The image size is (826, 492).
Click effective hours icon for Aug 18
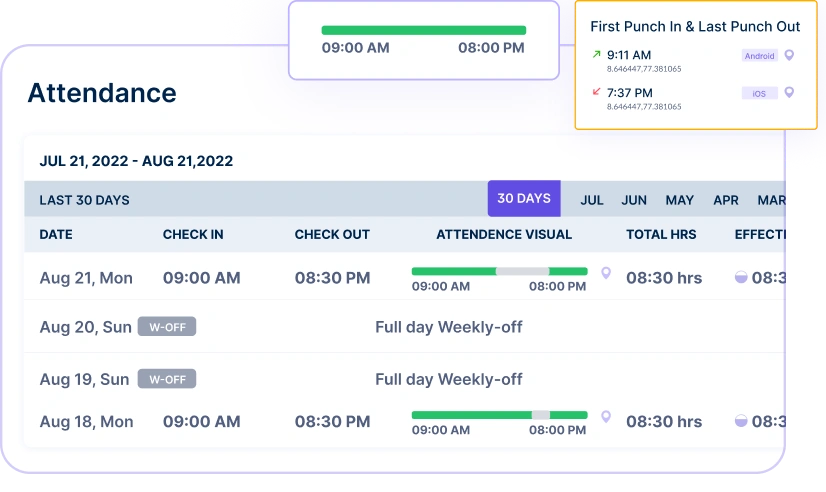tap(741, 422)
